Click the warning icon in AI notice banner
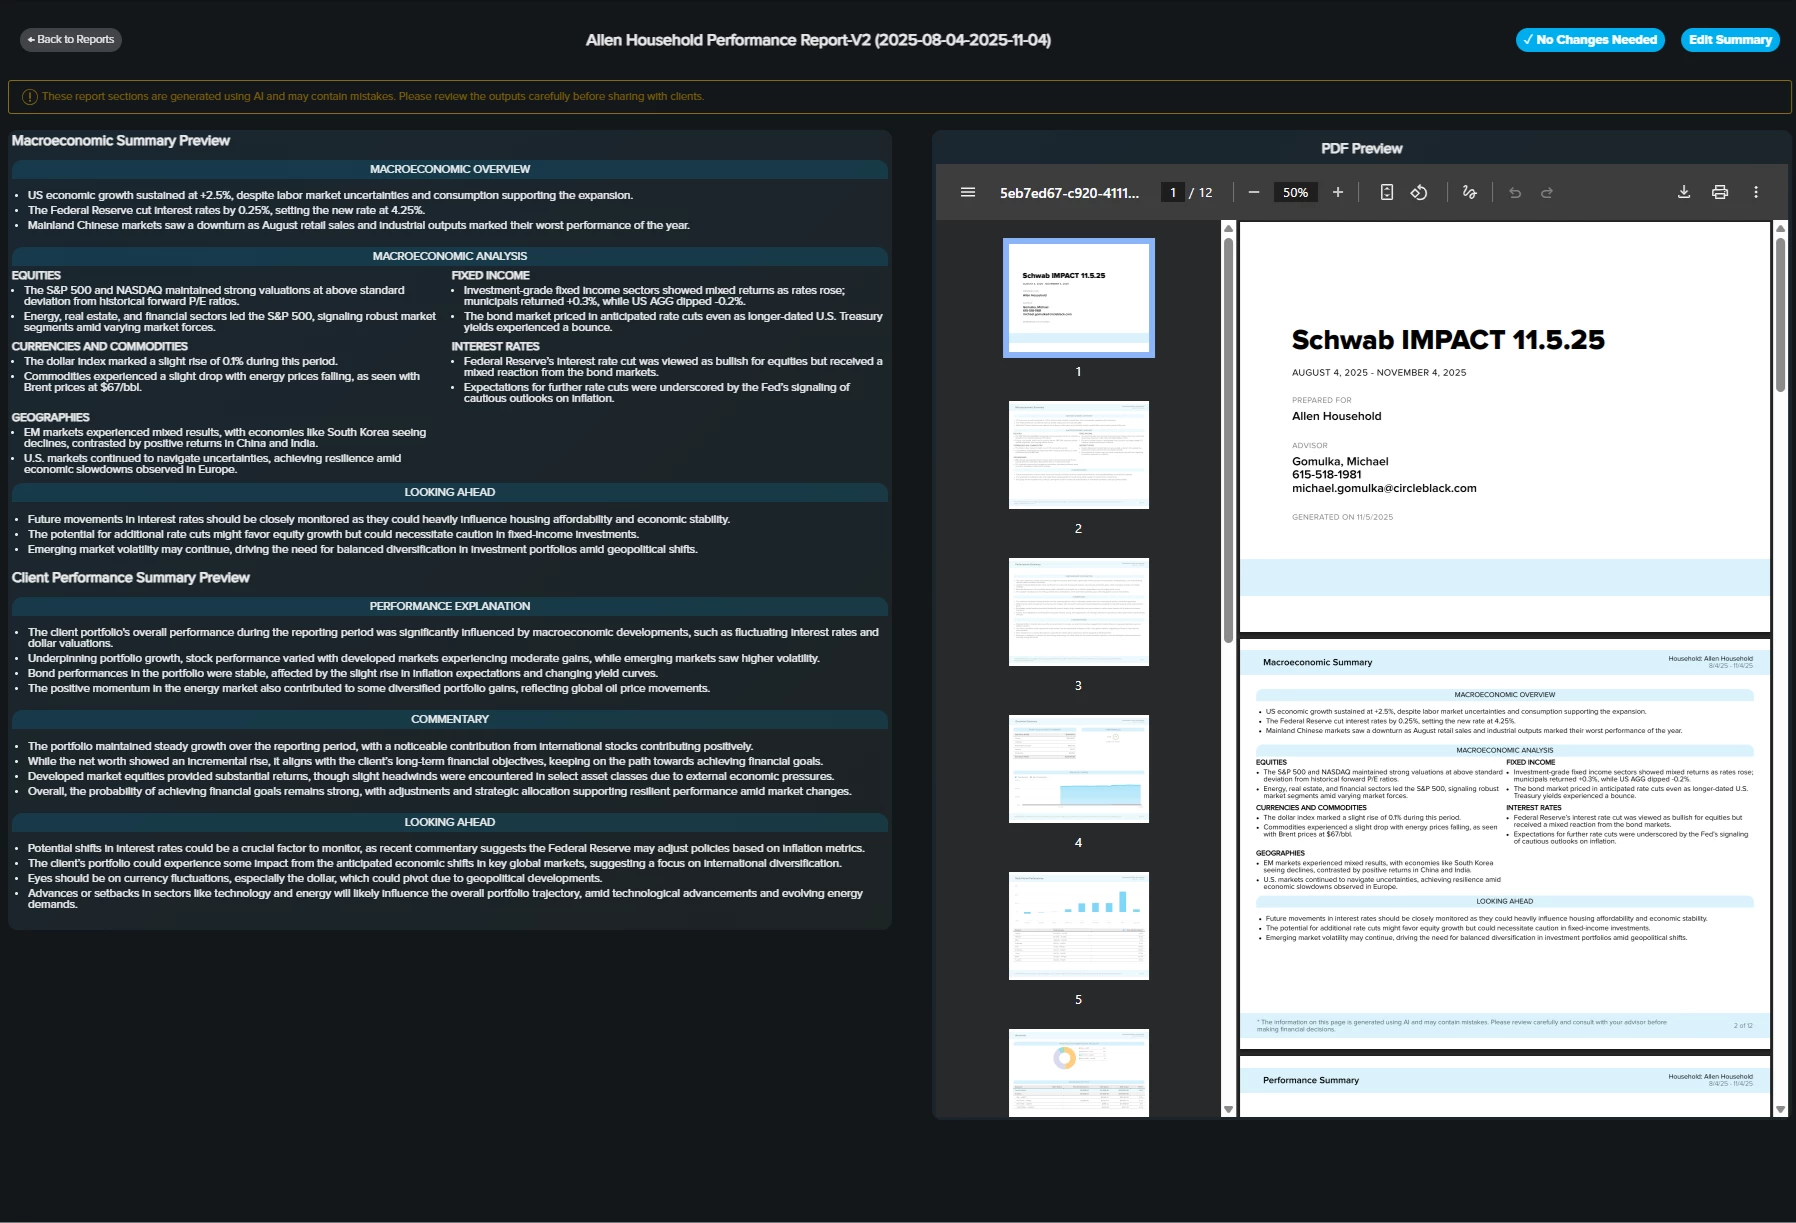Image resolution: width=1796 pixels, height=1223 pixels. (x=30, y=97)
